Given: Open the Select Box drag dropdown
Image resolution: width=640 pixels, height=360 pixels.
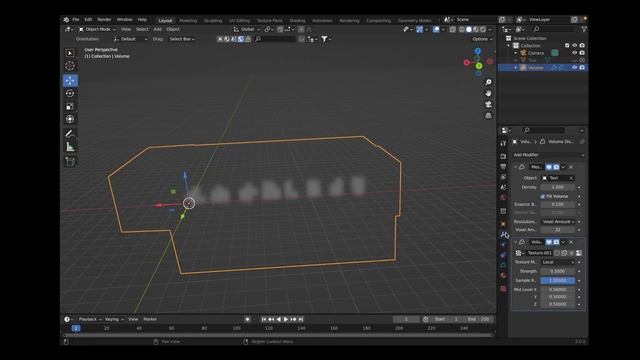Looking at the screenshot, I should 182,39.
